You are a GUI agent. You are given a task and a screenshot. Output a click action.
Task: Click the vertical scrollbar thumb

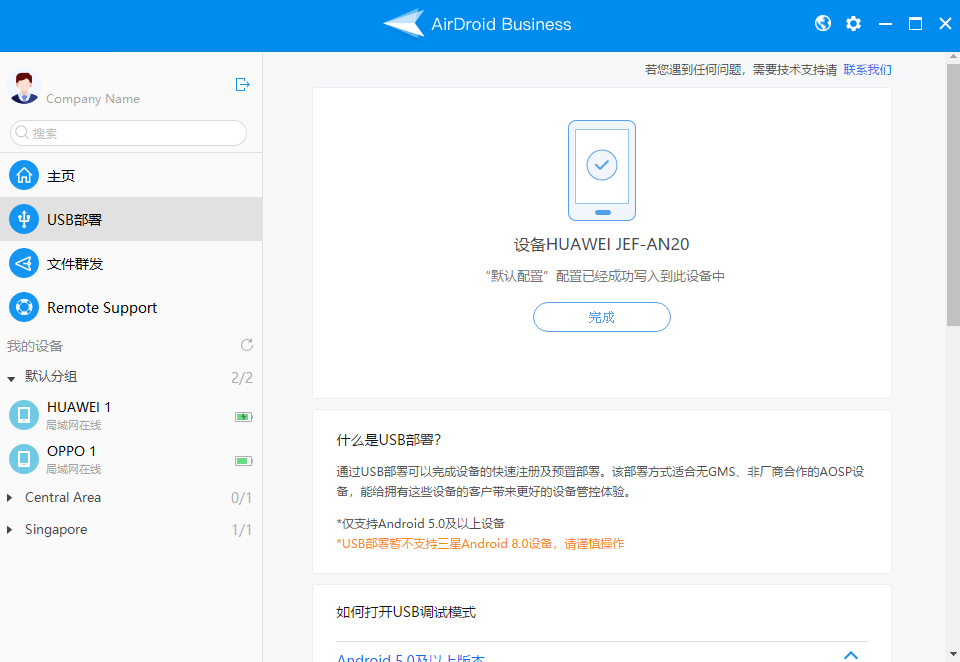(x=953, y=195)
